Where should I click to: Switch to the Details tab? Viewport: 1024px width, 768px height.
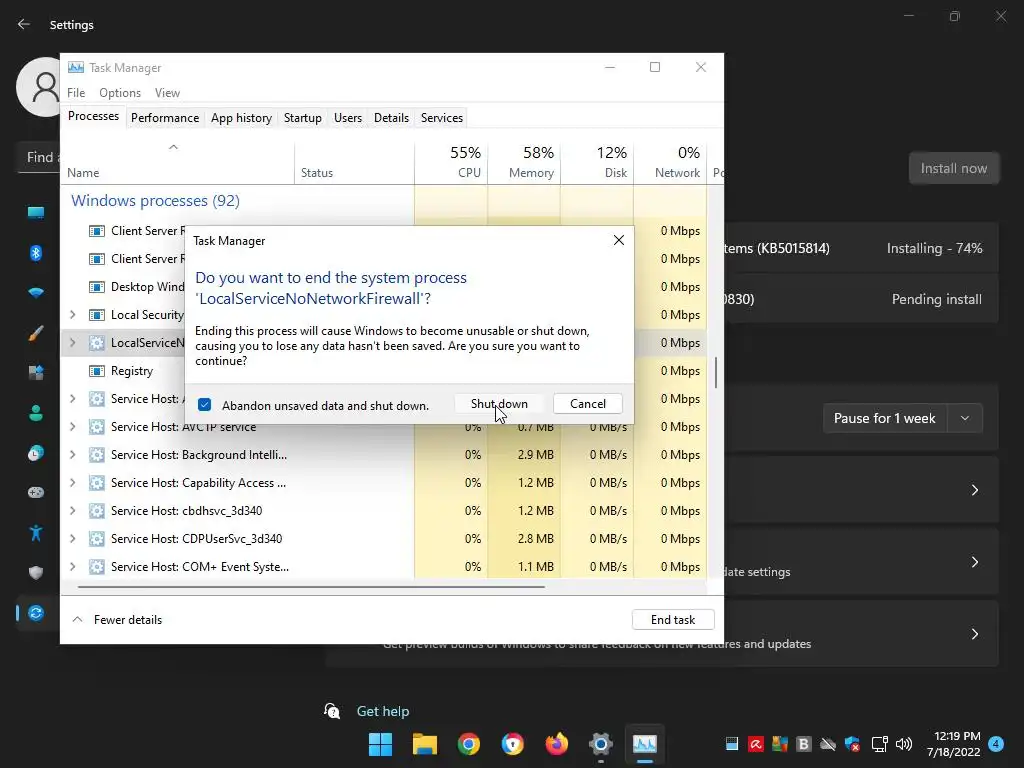coord(391,118)
